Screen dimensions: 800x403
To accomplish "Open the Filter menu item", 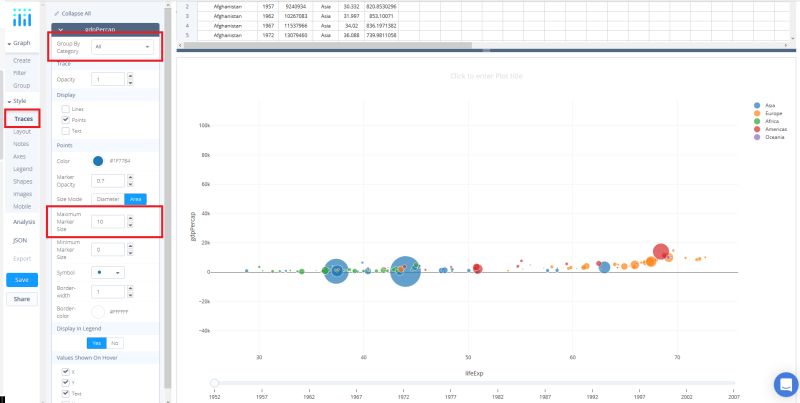I will (x=19, y=73).
